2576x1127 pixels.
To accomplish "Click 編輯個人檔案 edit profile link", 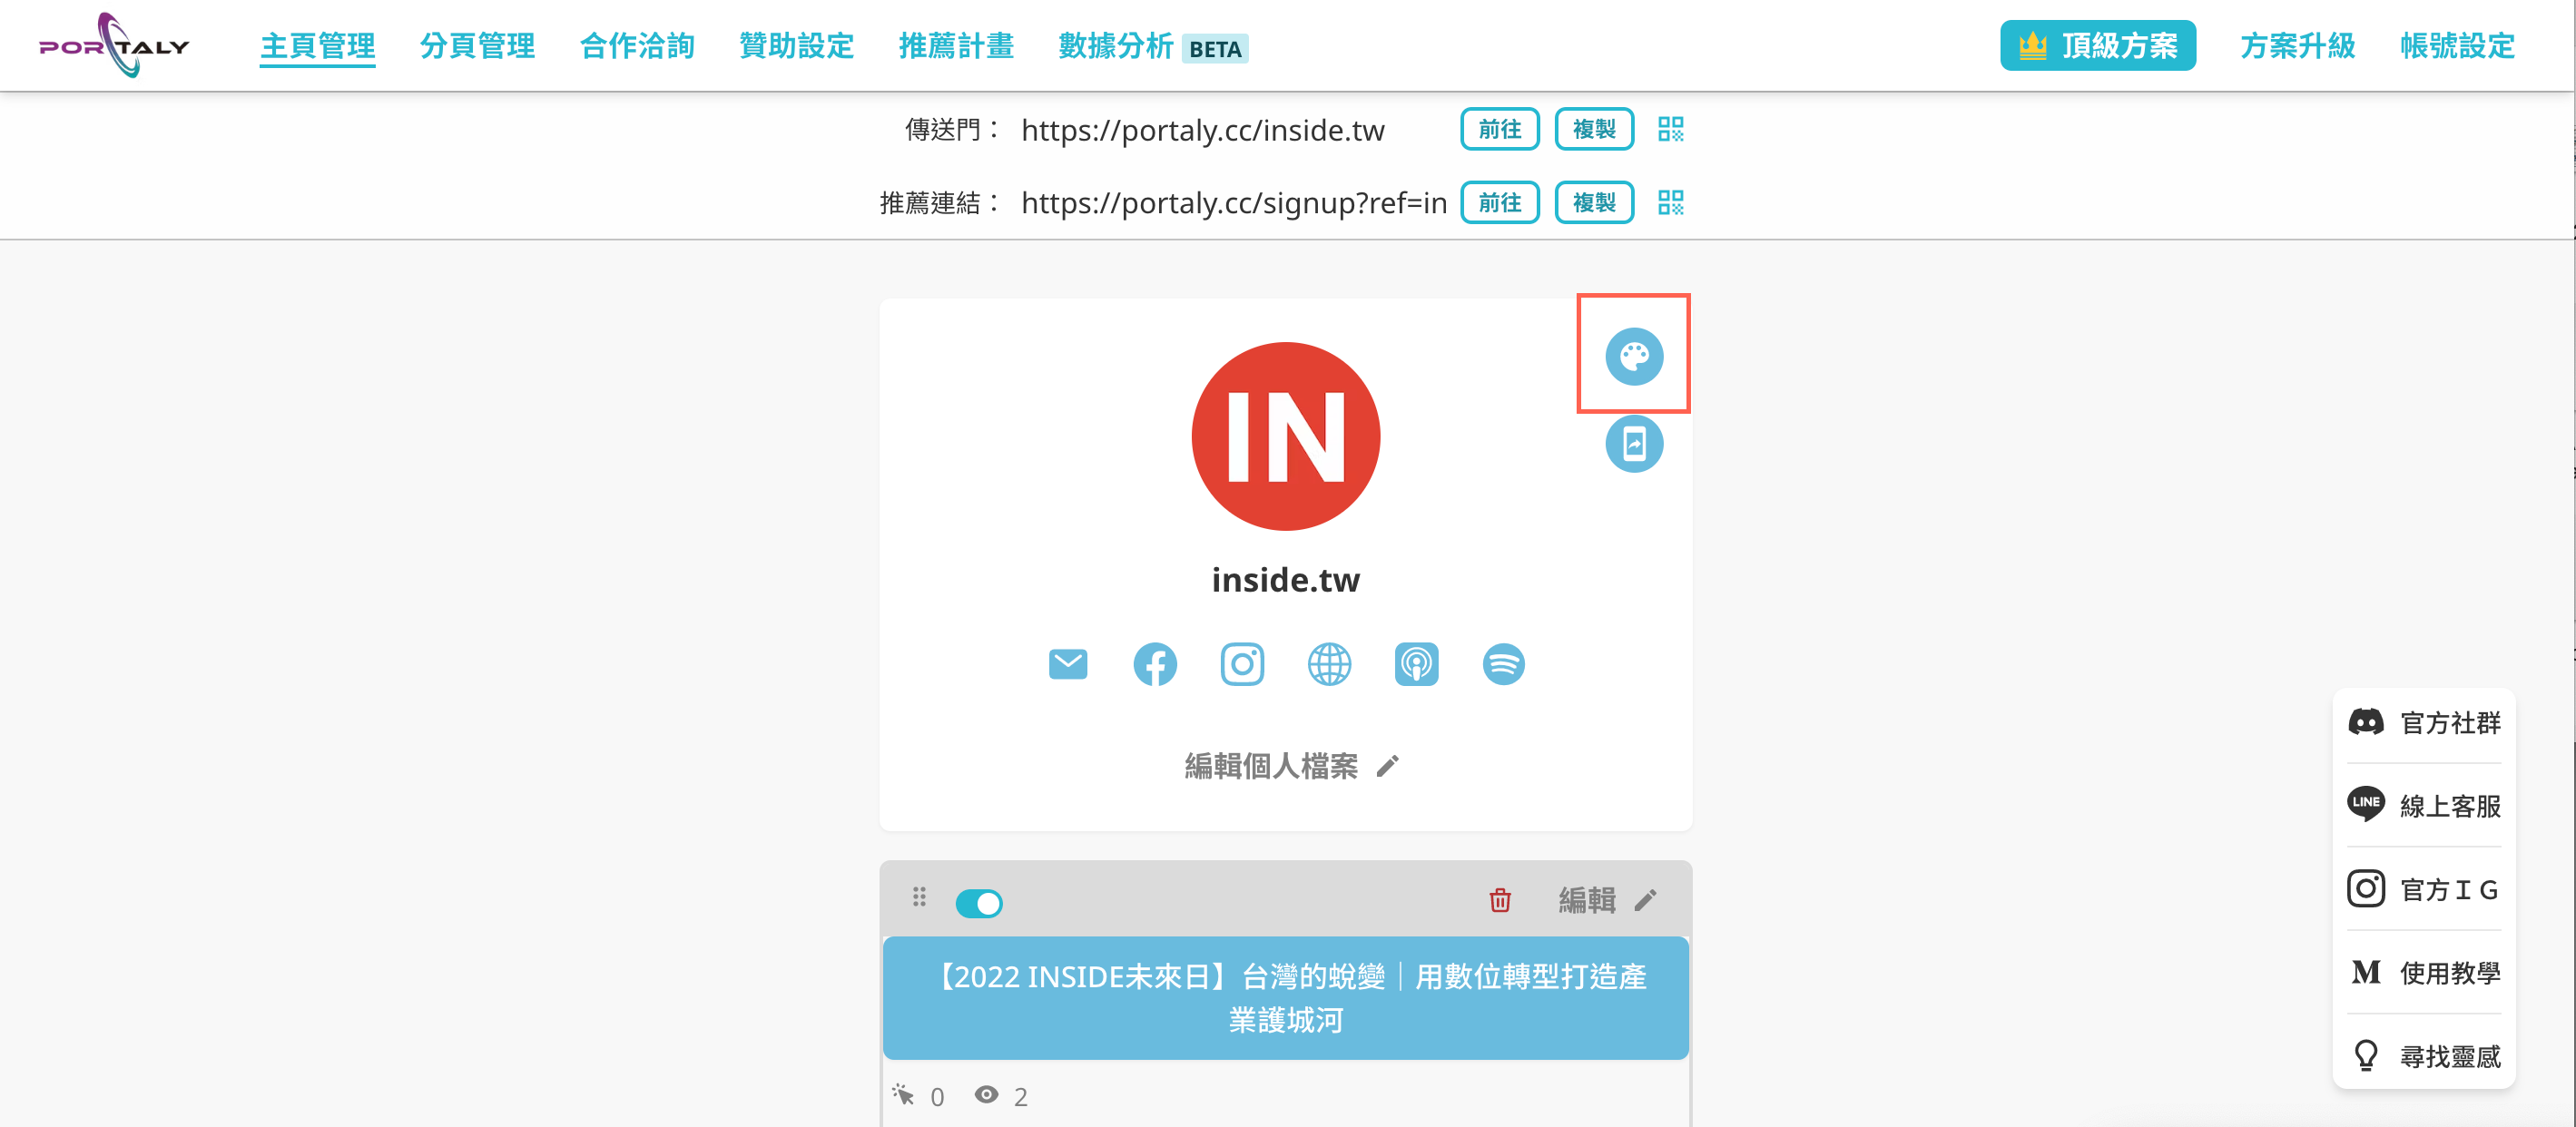I will 1291,766.
